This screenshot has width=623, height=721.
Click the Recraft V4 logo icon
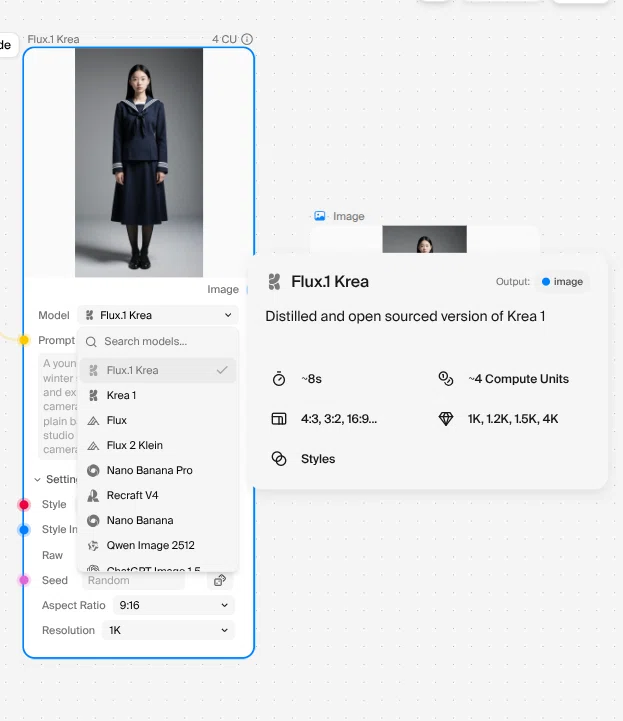pyautogui.click(x=93, y=495)
